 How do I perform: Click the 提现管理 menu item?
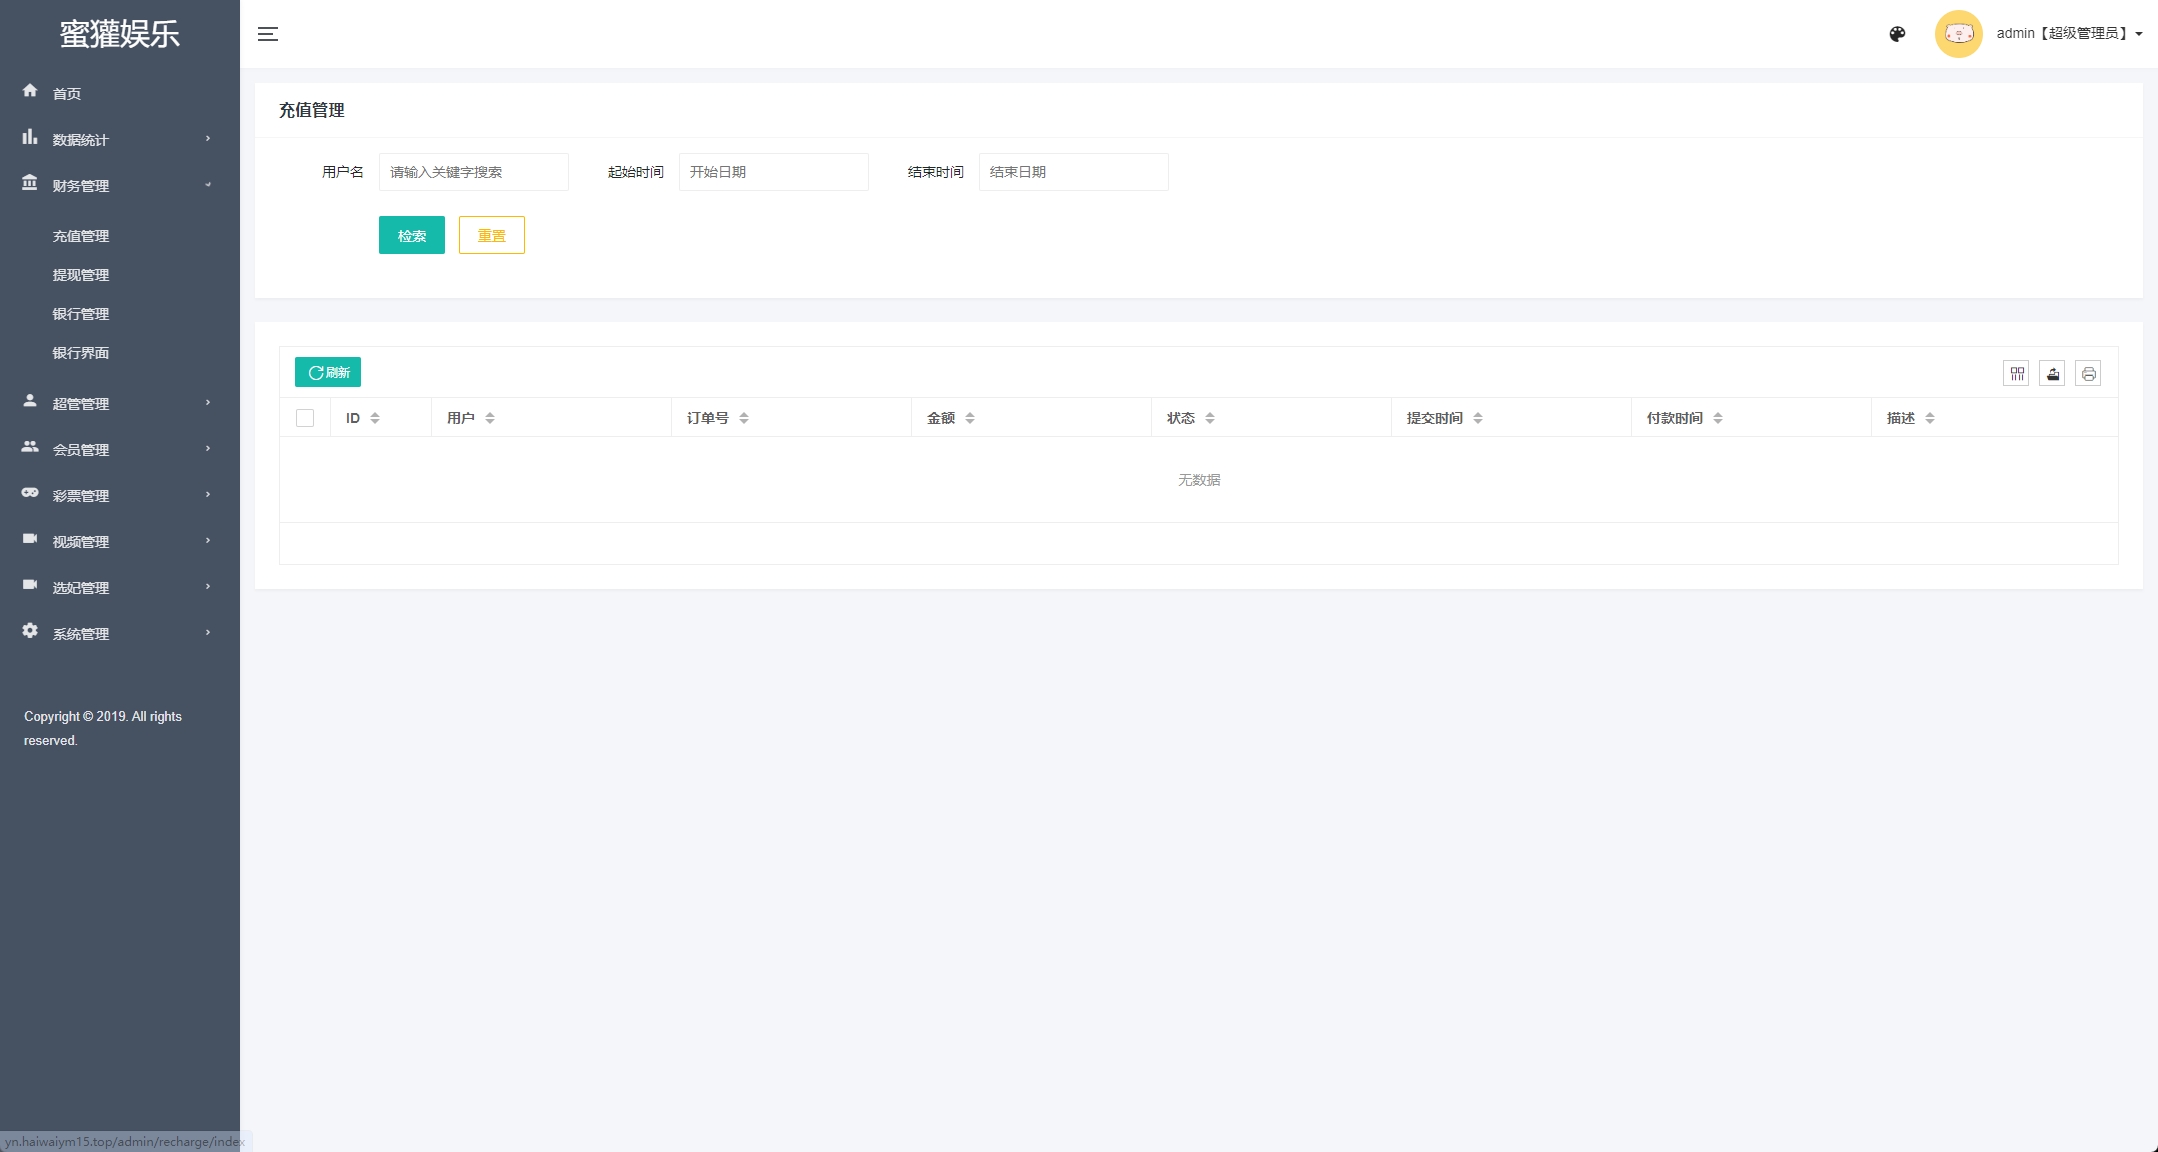[x=81, y=274]
